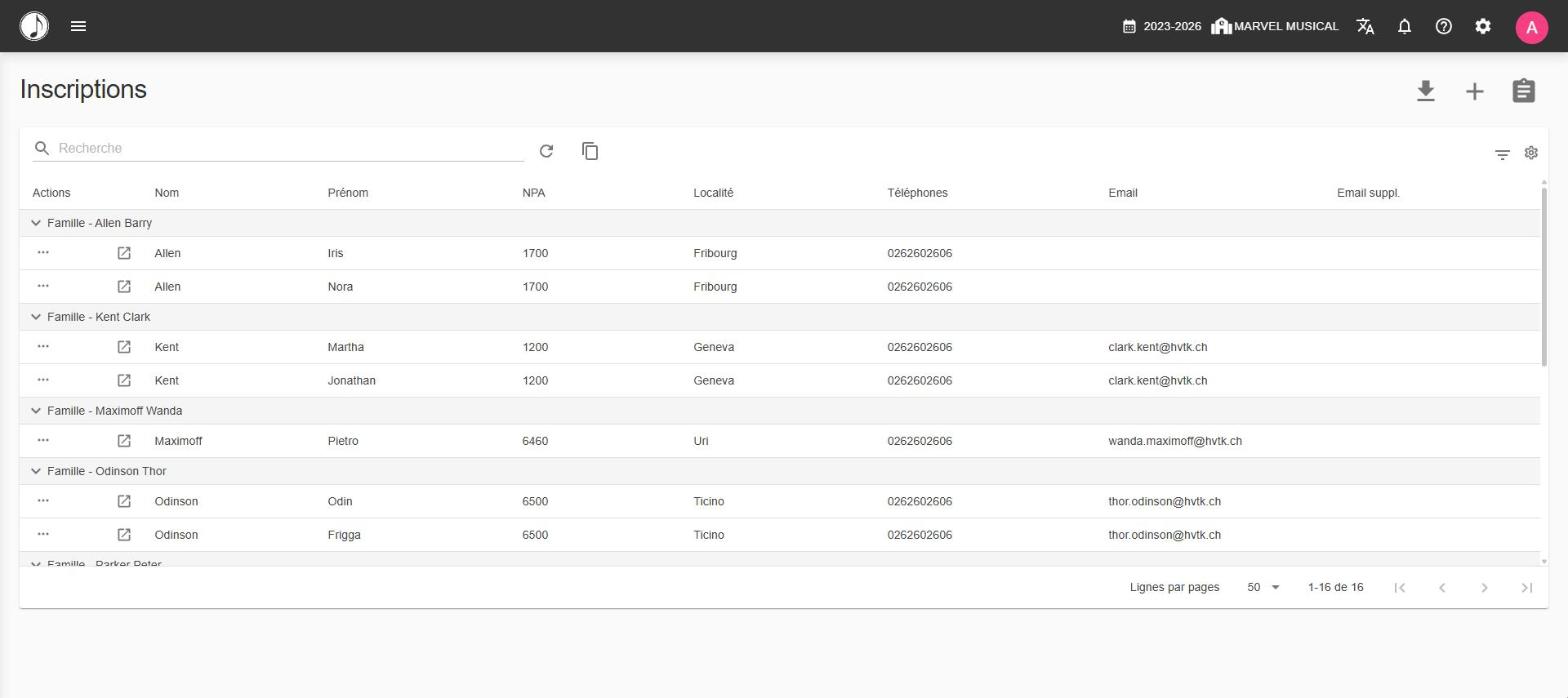Sort table by Prénom column header
The height and width of the screenshot is (698, 1568).
[348, 193]
